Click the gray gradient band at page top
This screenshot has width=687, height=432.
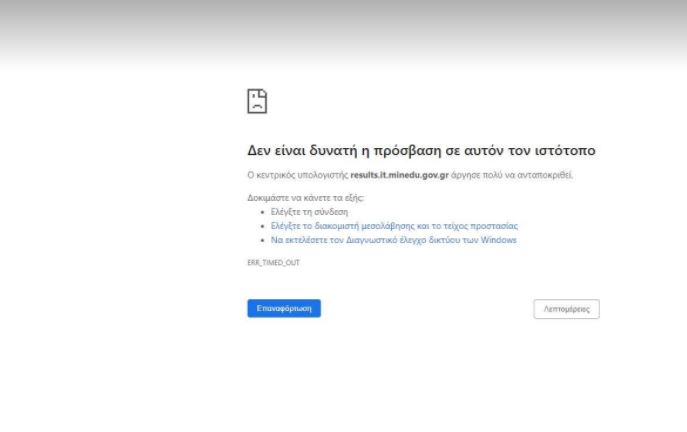[343, 30]
